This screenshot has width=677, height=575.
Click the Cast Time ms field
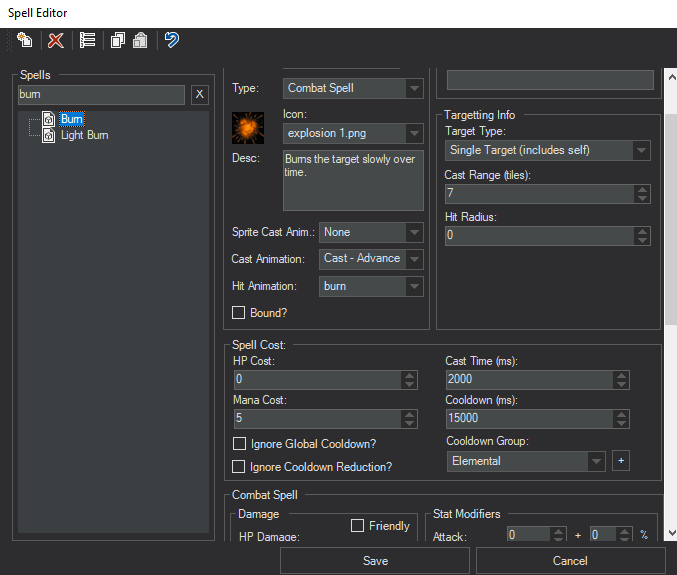[530, 380]
